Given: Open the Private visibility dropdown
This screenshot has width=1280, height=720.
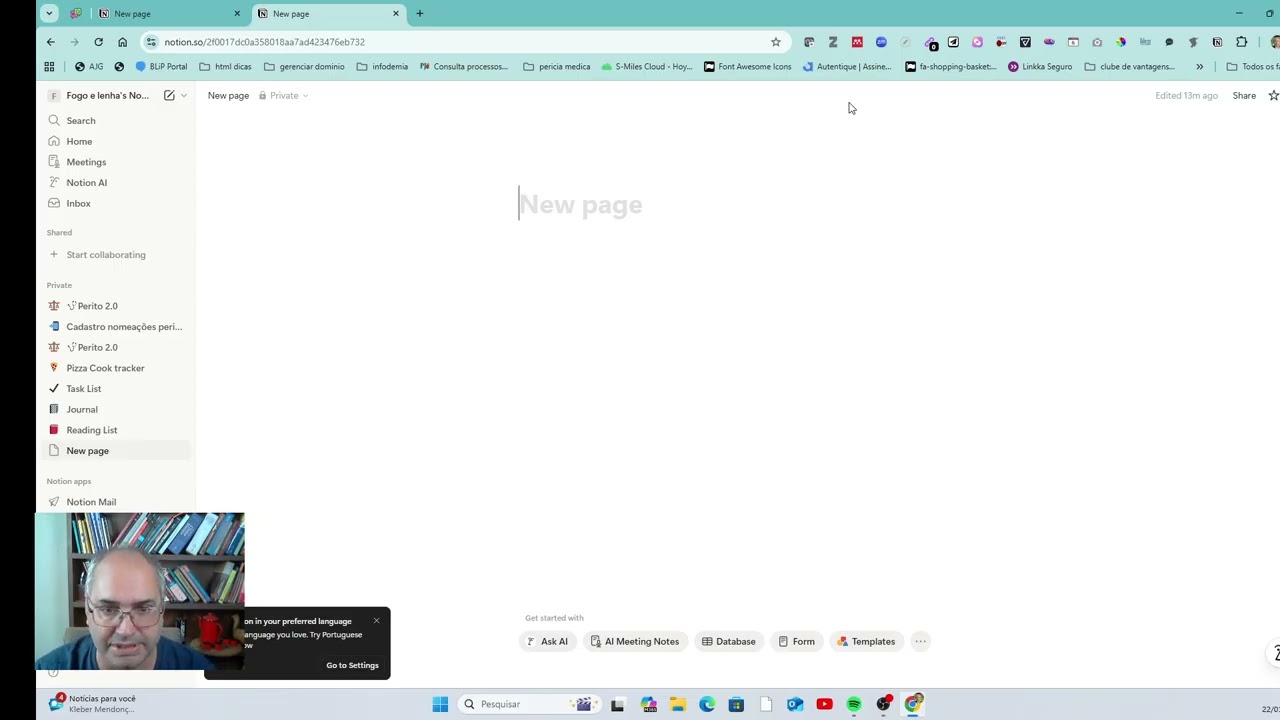Looking at the screenshot, I should pyautogui.click(x=284, y=95).
